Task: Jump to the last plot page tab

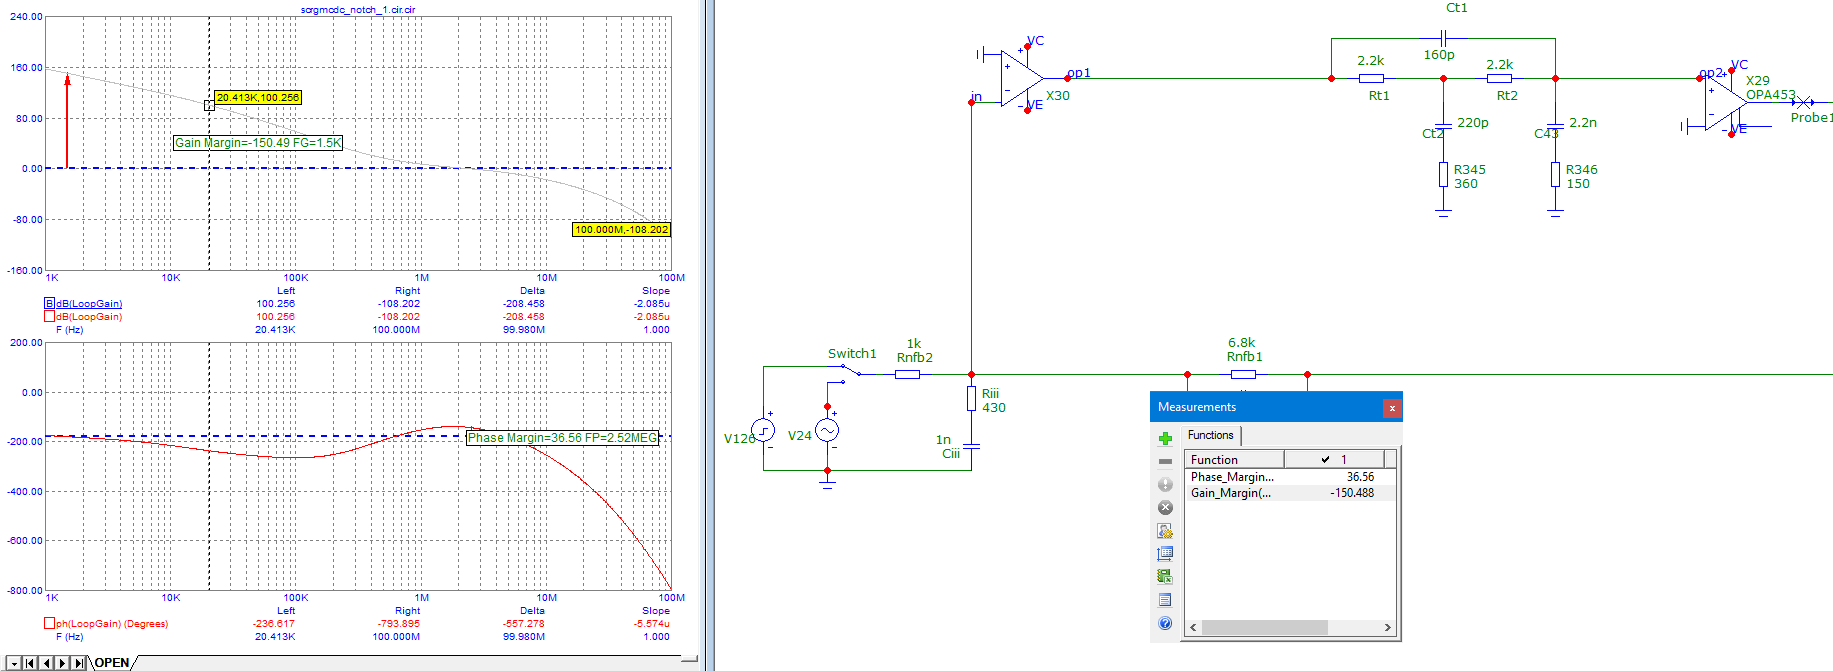Action: pos(79,663)
